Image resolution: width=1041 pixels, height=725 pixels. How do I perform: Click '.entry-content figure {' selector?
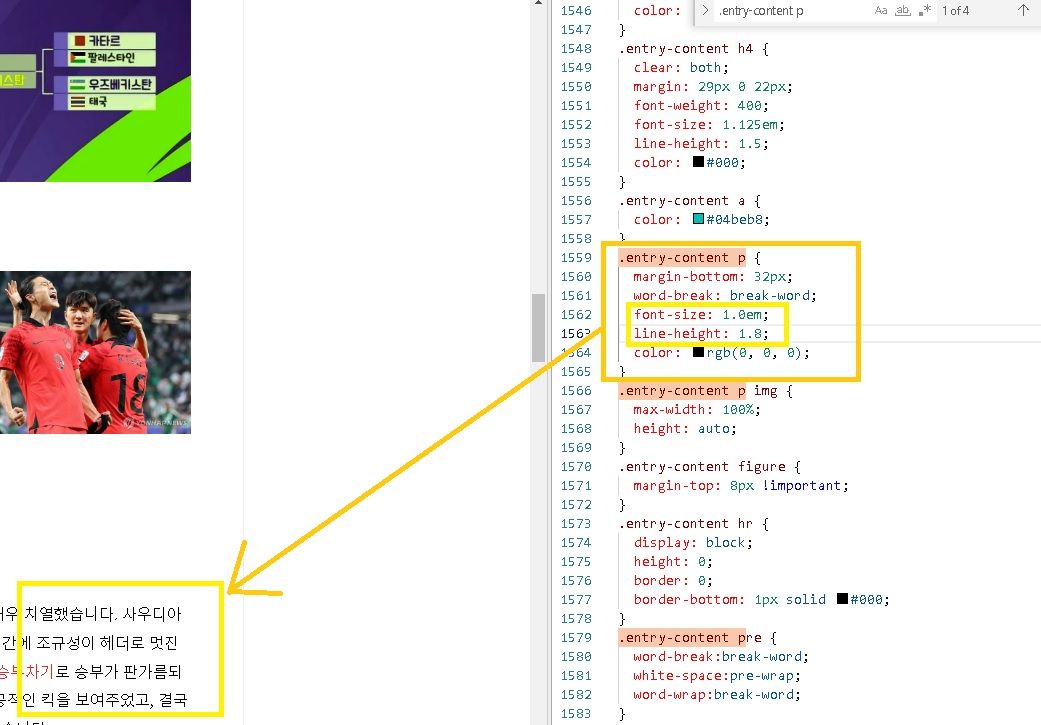[x=710, y=466]
